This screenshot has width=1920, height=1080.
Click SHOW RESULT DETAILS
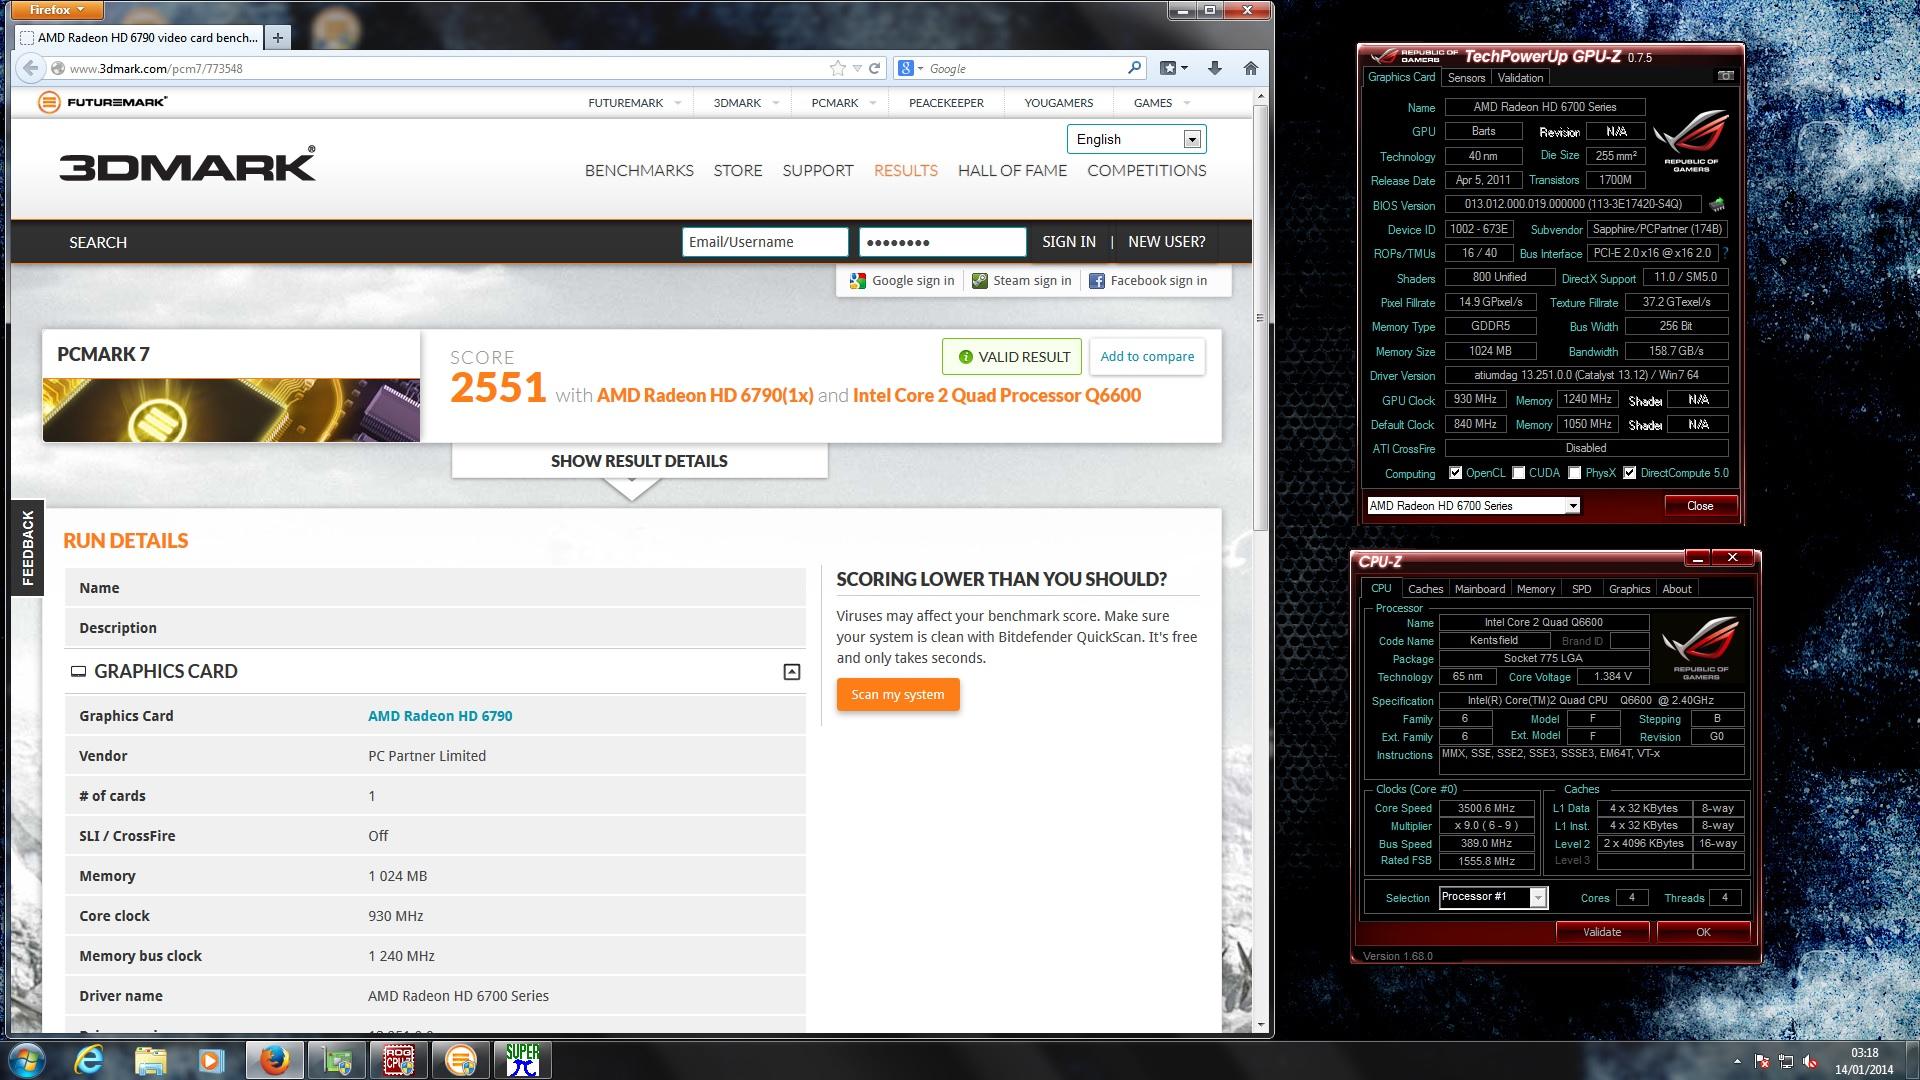(639, 461)
